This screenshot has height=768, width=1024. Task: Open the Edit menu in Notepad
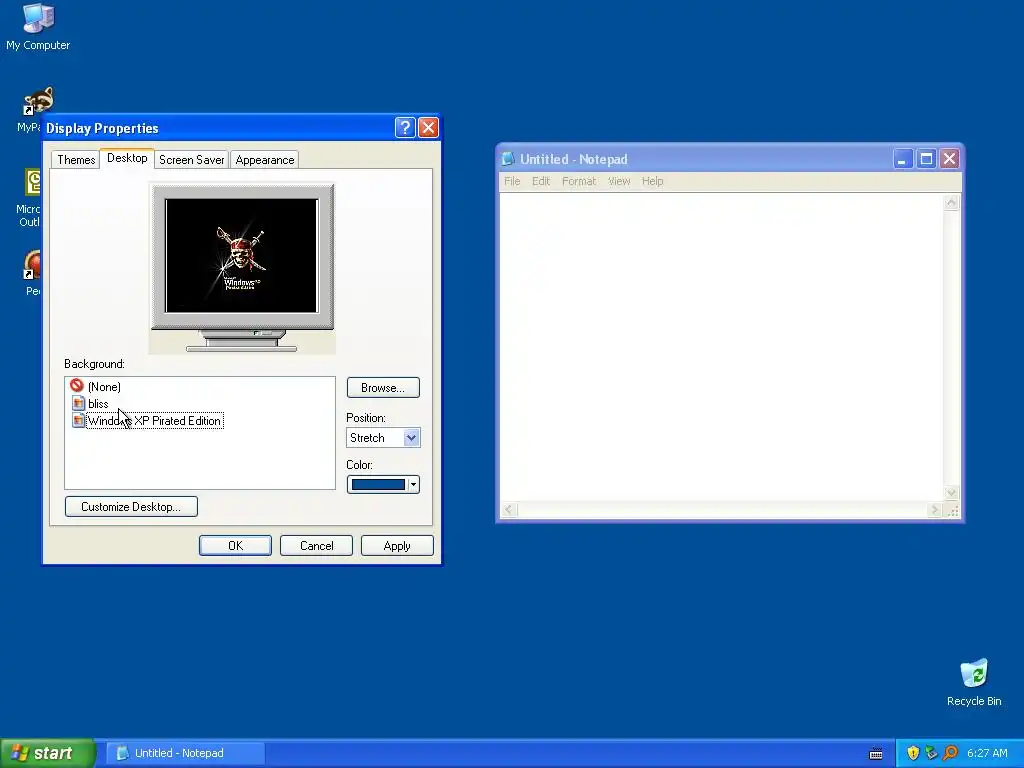(x=541, y=182)
